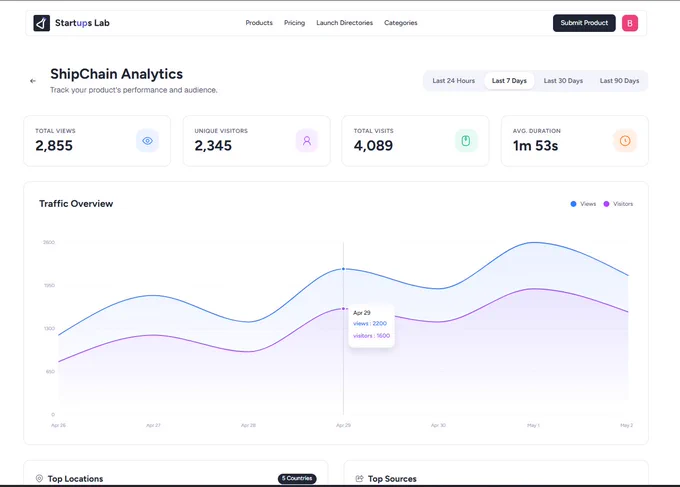Click the pin icon beside Top Locations
Screen dimensions: 680x487
39,478
